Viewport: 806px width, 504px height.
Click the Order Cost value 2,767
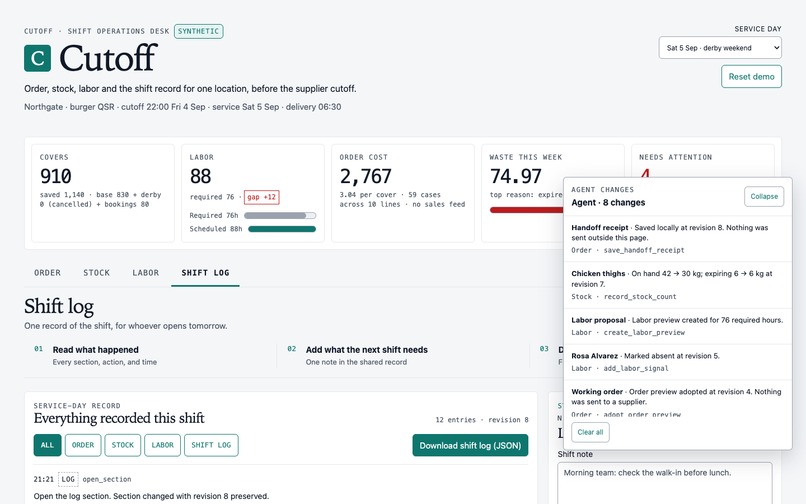click(365, 176)
